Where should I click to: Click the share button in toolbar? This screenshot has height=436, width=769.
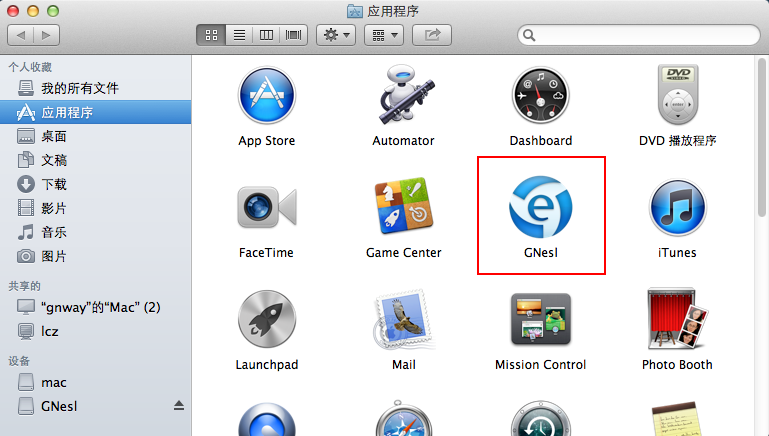coord(432,35)
